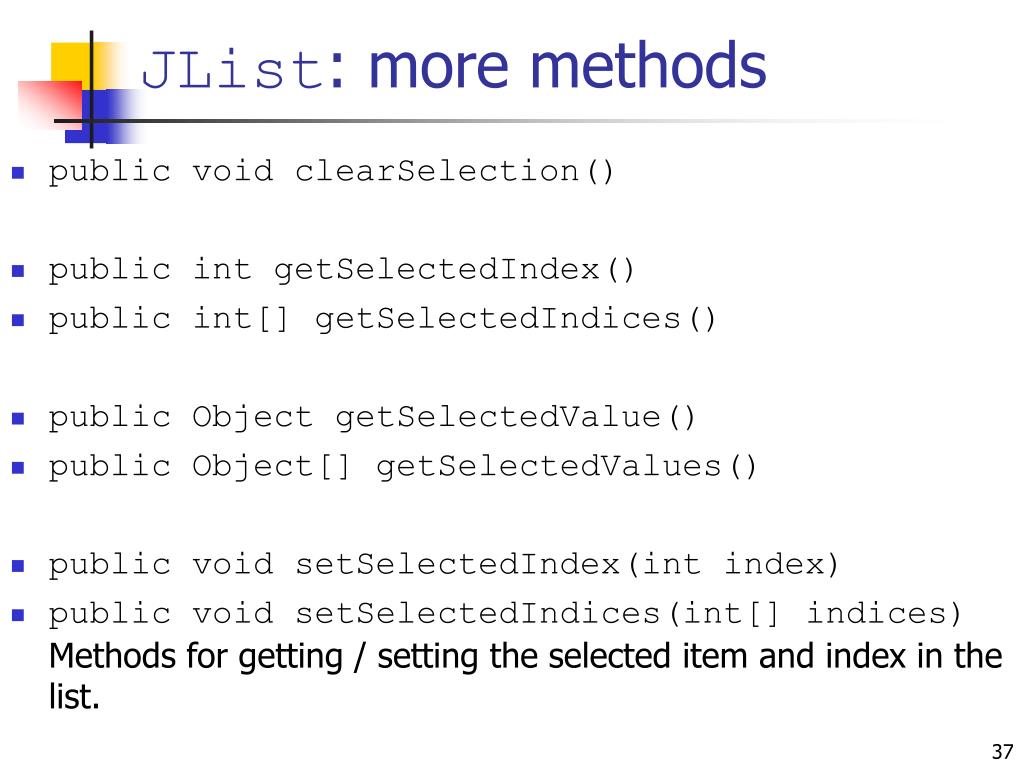1024x768 pixels.
Task: Click bullet marker beside getSelectedValue()
Action: pos(18,418)
